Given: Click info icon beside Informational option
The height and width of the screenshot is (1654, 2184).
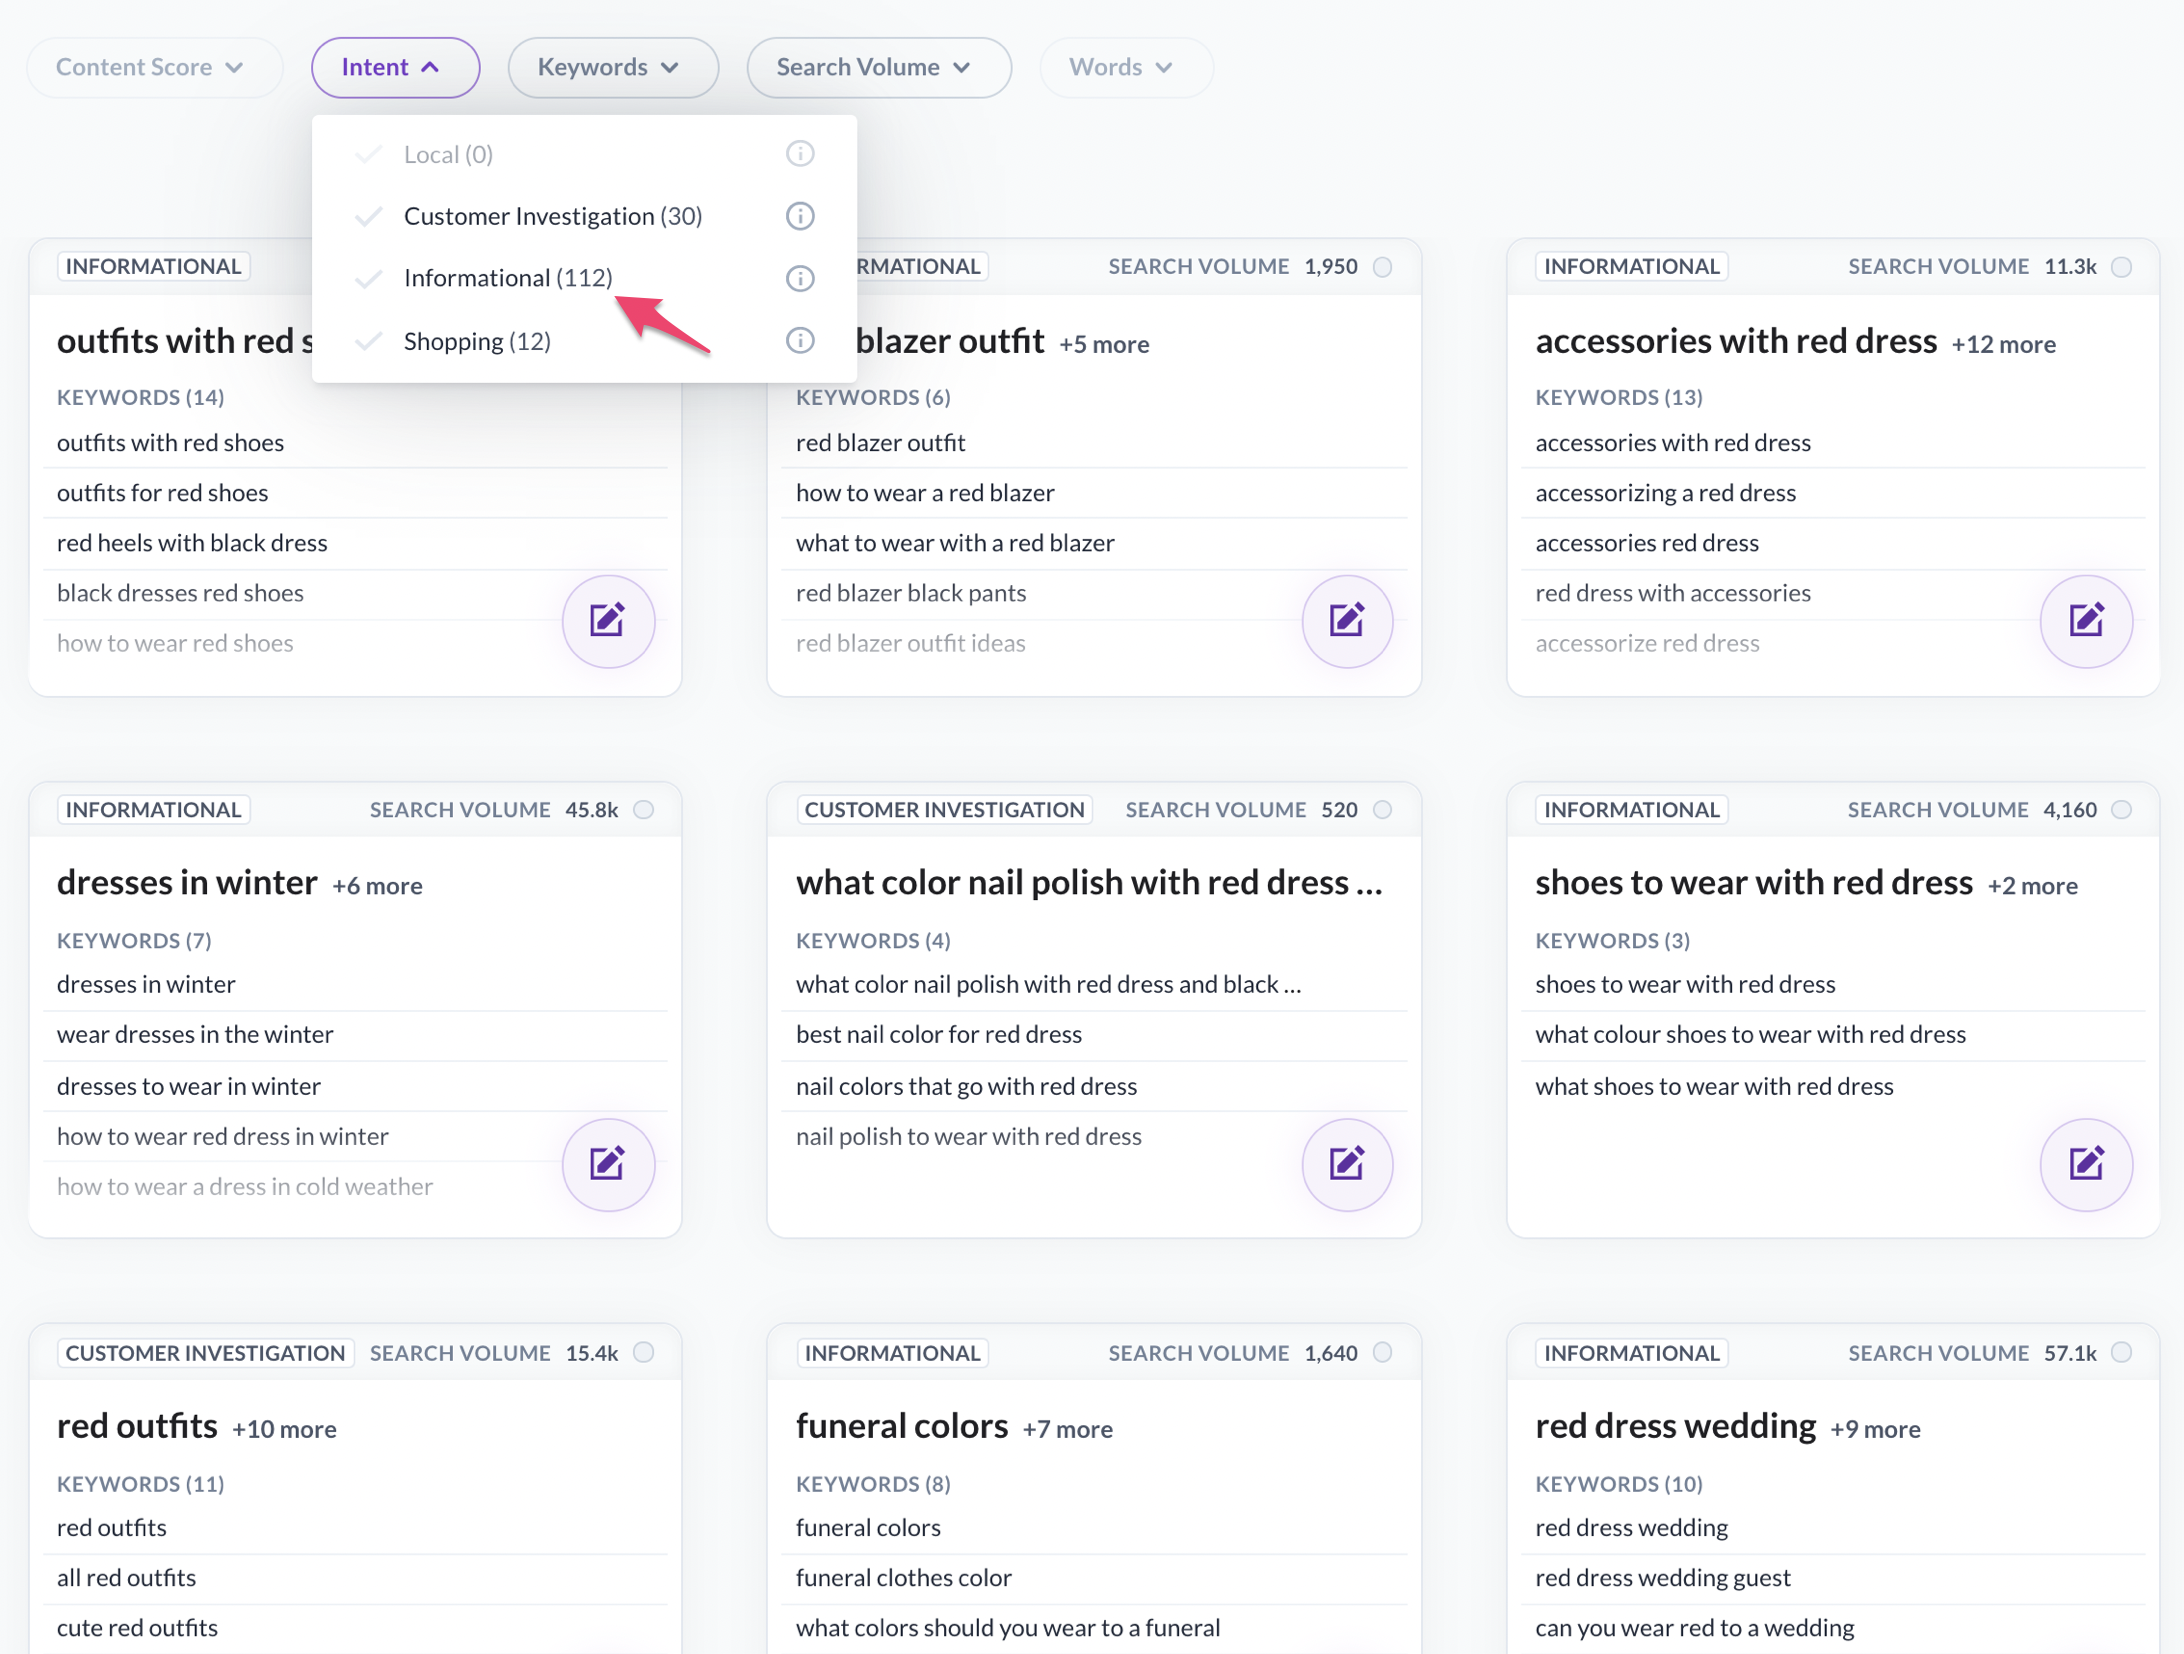Looking at the screenshot, I should coord(799,278).
